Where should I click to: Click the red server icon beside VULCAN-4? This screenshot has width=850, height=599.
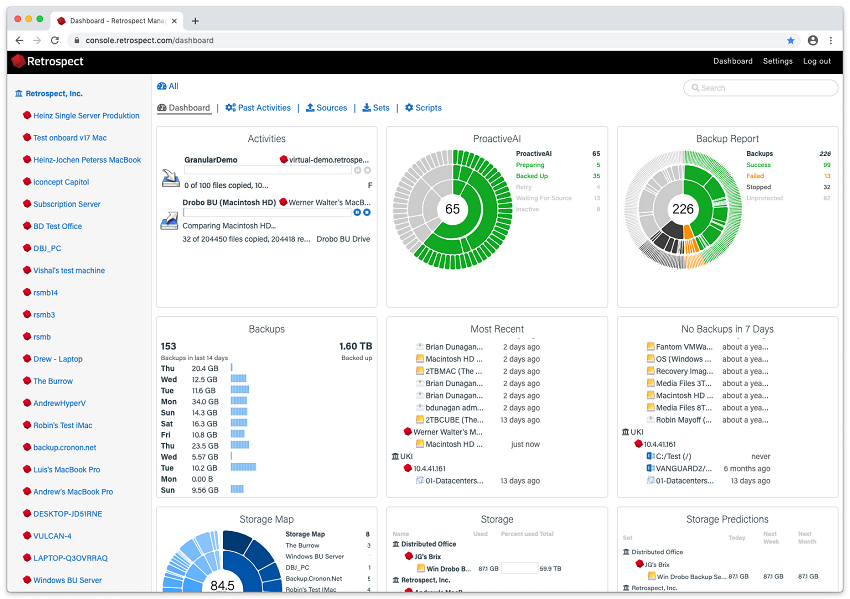coord(27,536)
